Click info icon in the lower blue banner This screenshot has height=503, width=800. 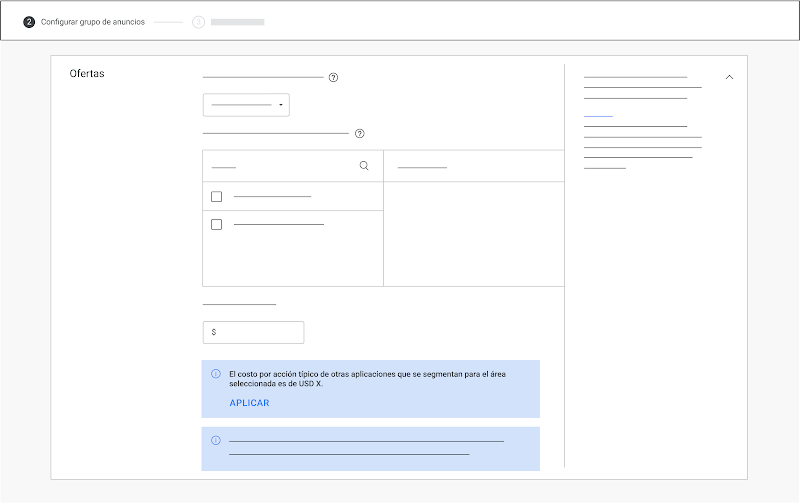point(216,440)
